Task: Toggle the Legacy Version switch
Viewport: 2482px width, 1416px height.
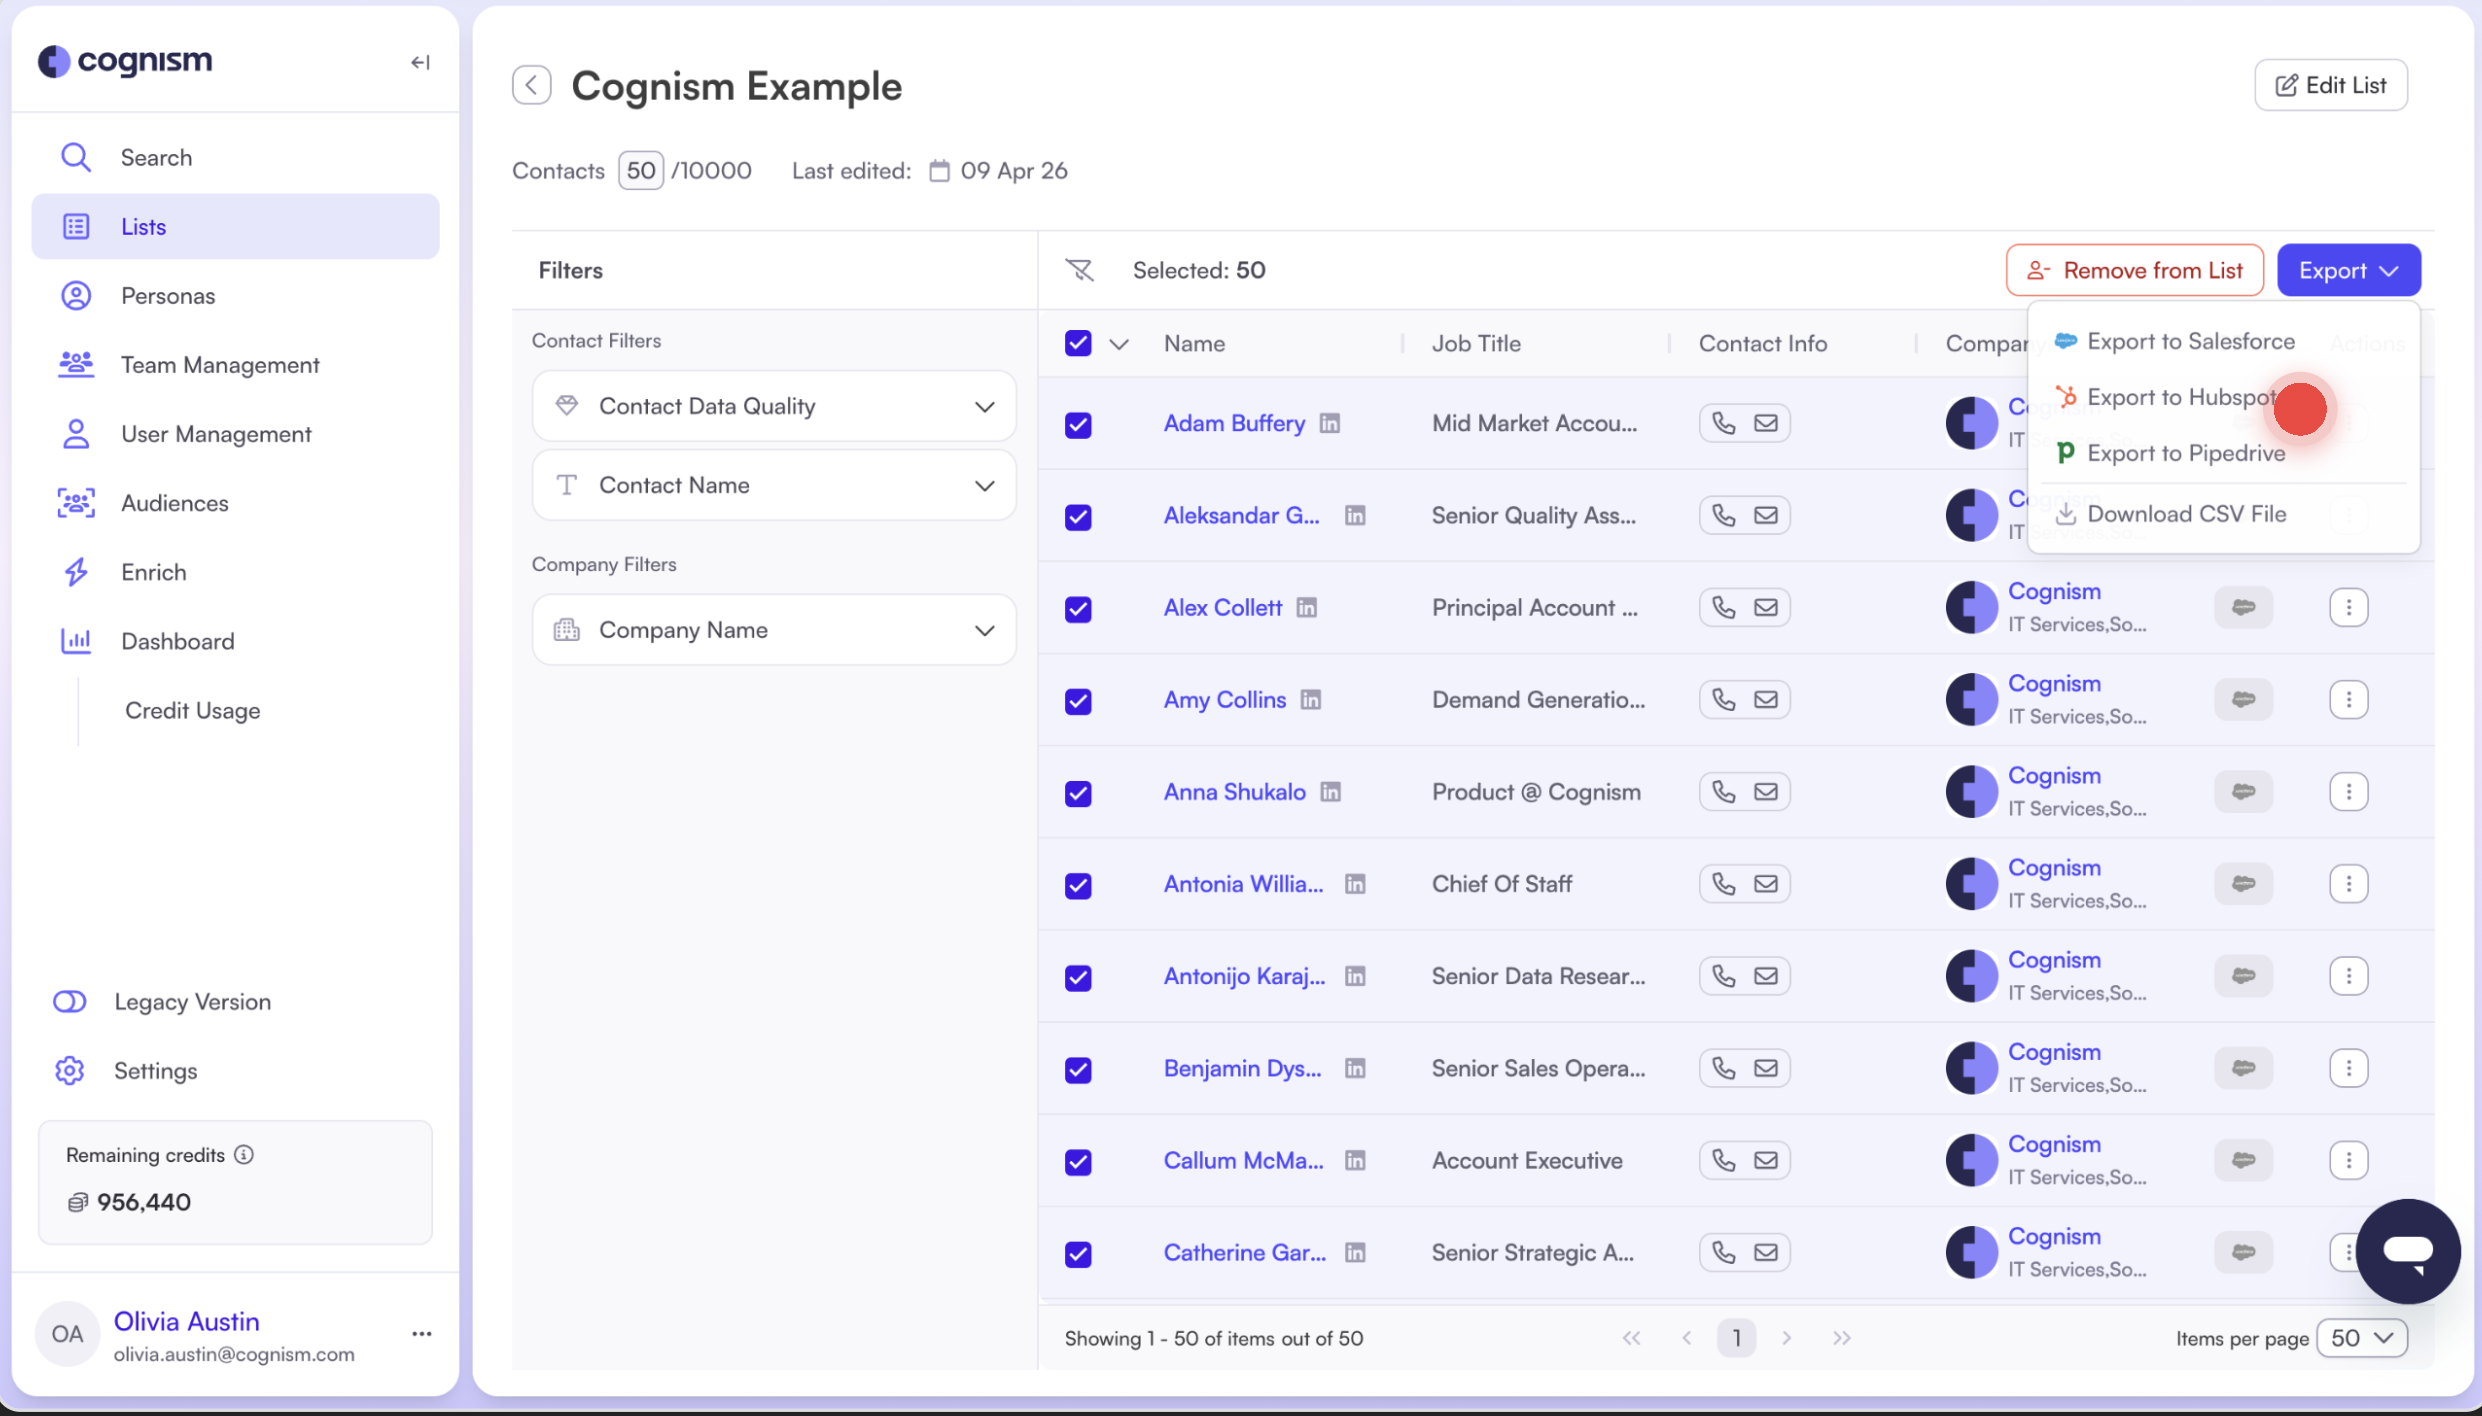Action: coord(70,1001)
